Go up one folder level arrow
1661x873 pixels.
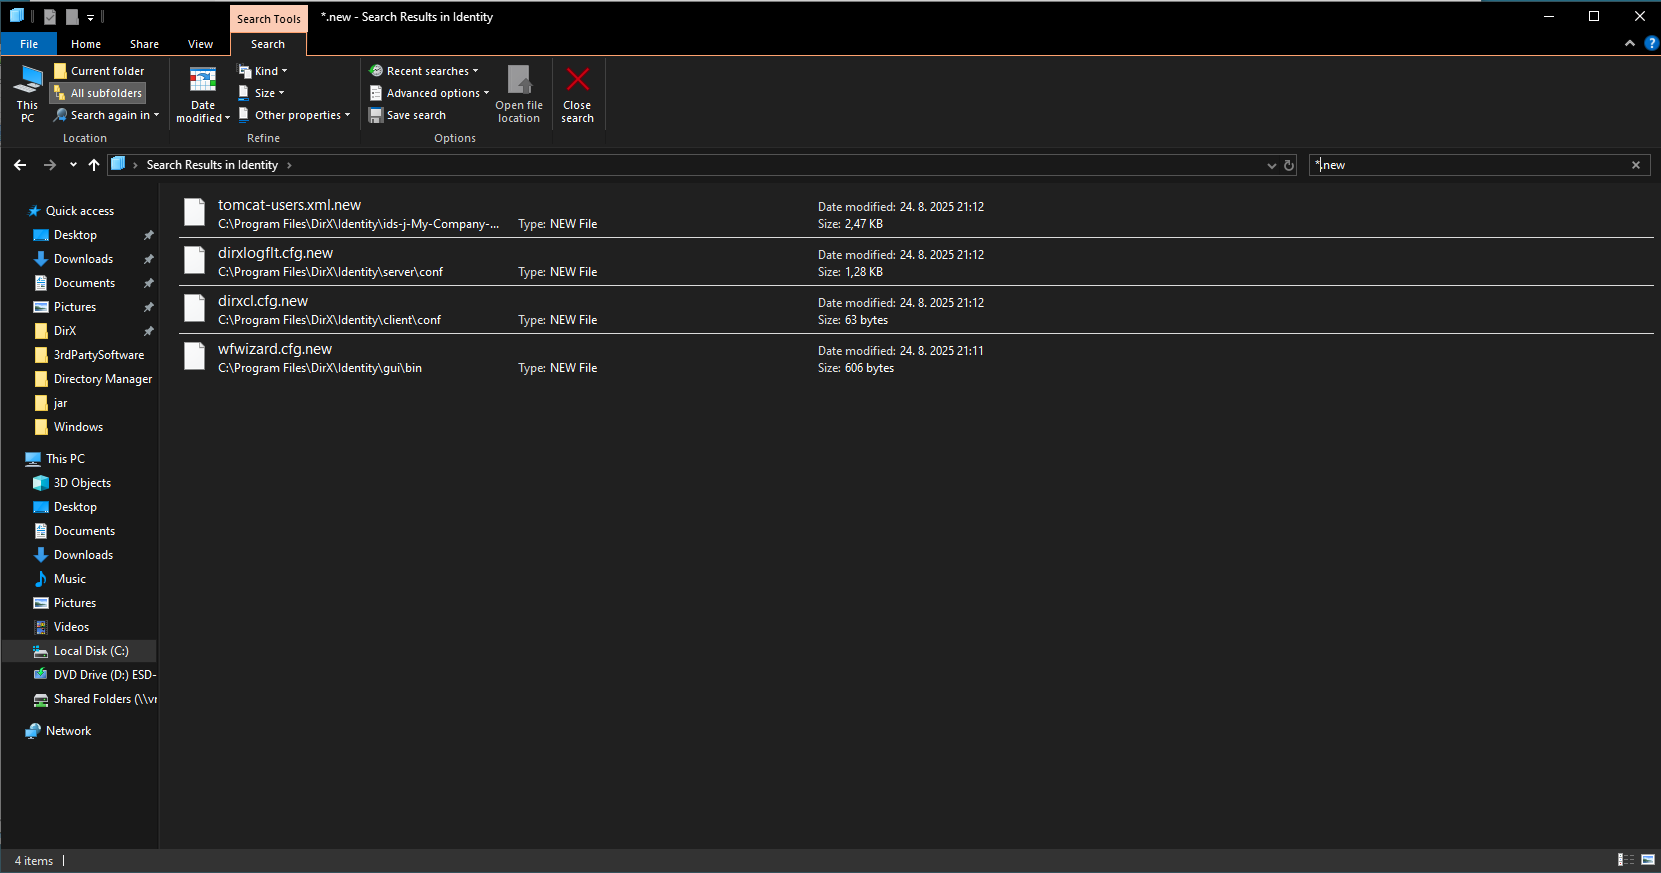pyautogui.click(x=94, y=165)
